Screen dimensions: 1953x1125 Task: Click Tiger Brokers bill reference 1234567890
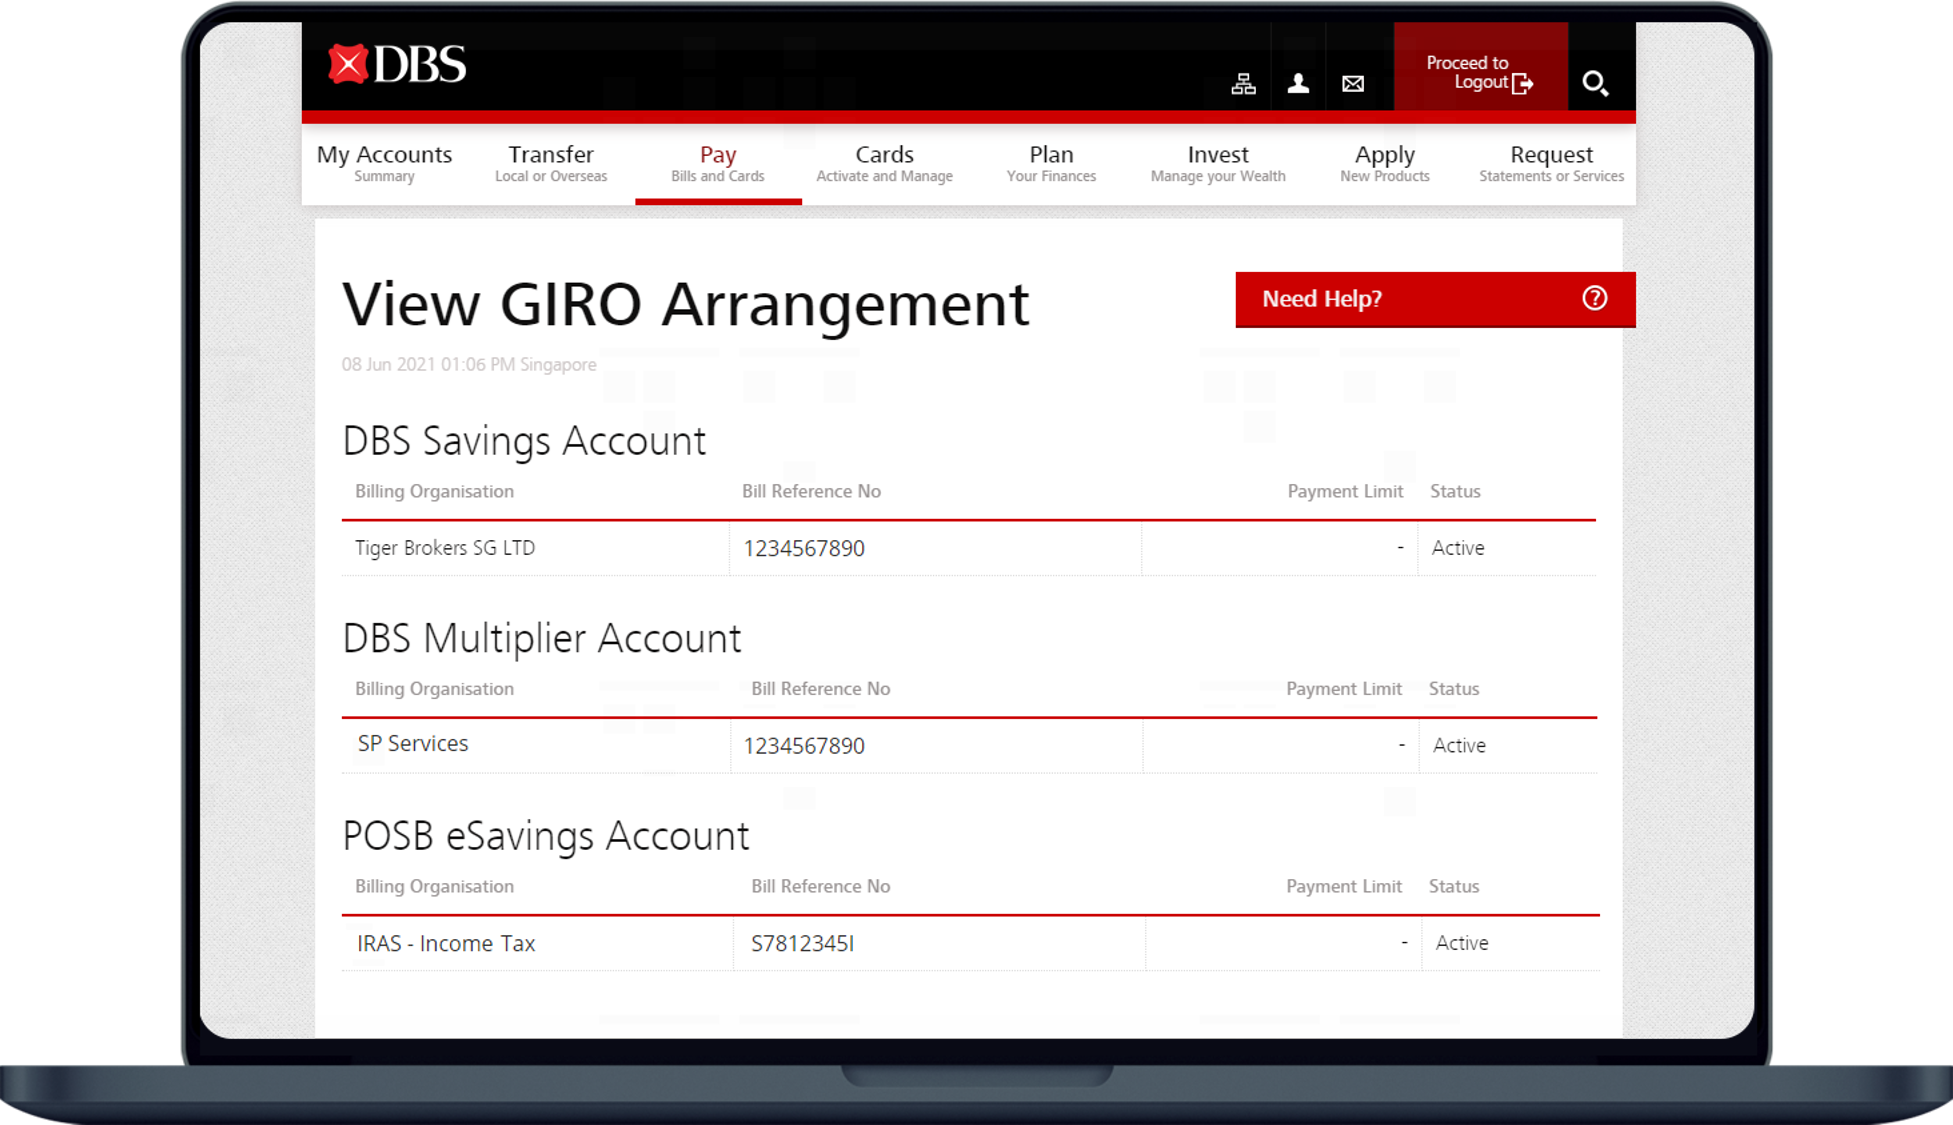coord(804,548)
